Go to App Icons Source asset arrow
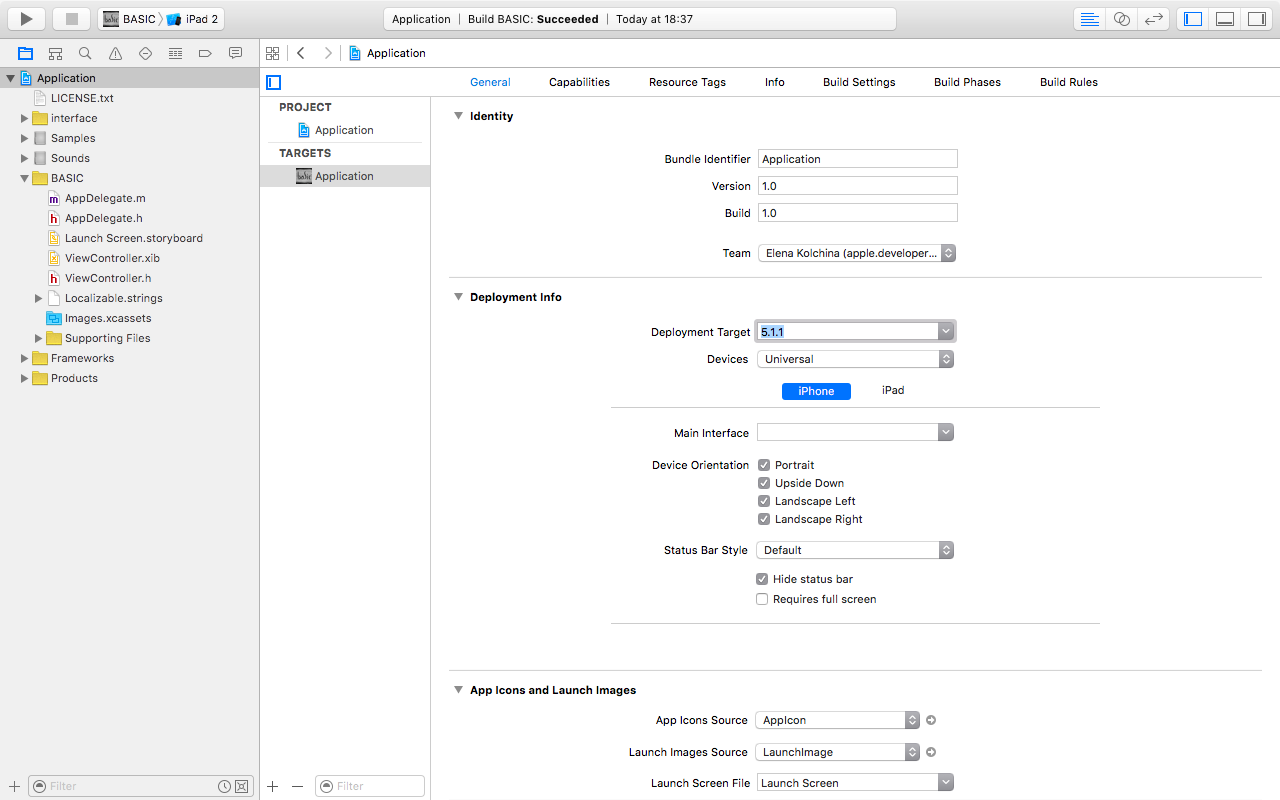 [x=931, y=720]
